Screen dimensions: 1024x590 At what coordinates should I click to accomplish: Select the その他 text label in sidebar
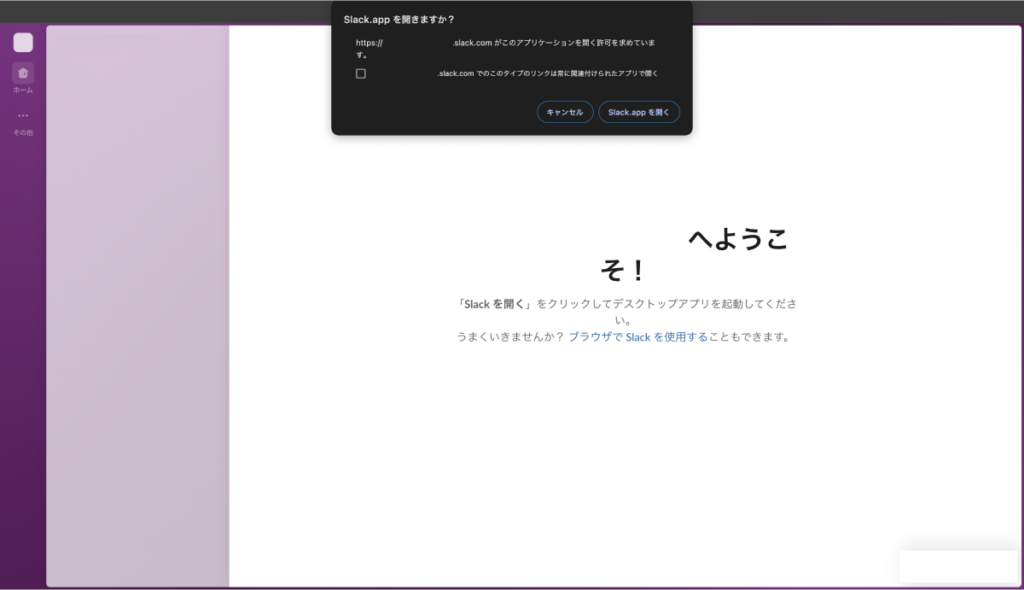tap(23, 132)
